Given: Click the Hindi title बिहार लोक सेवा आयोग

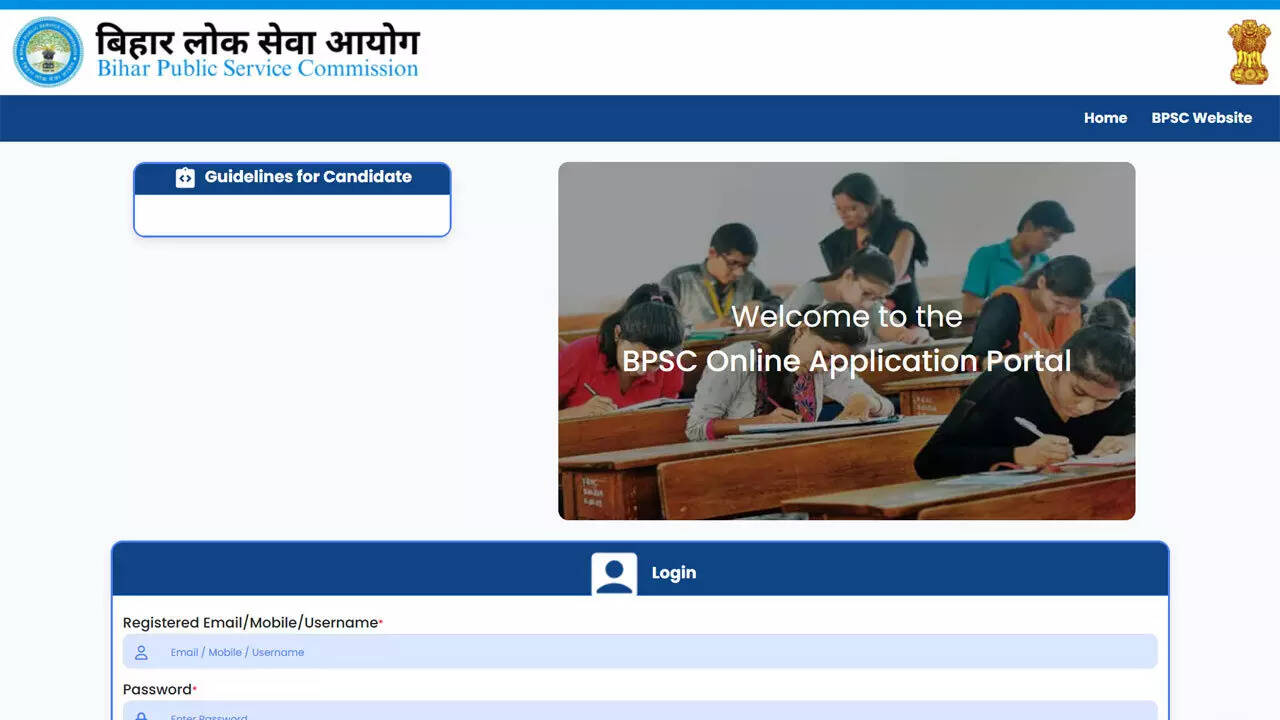Looking at the screenshot, I should click(257, 40).
